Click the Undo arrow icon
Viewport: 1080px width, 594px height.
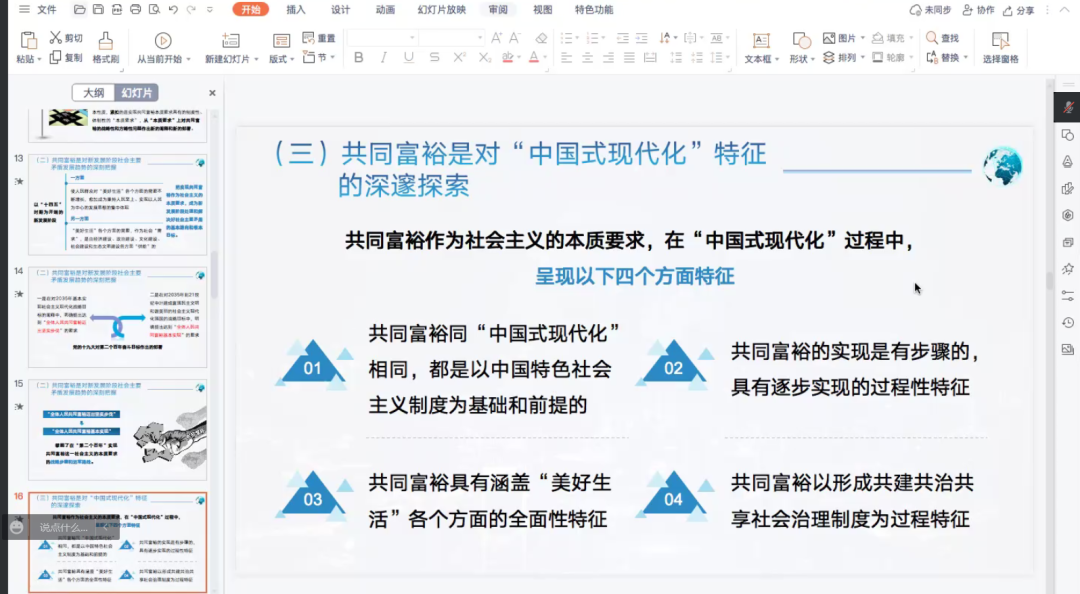coord(174,10)
